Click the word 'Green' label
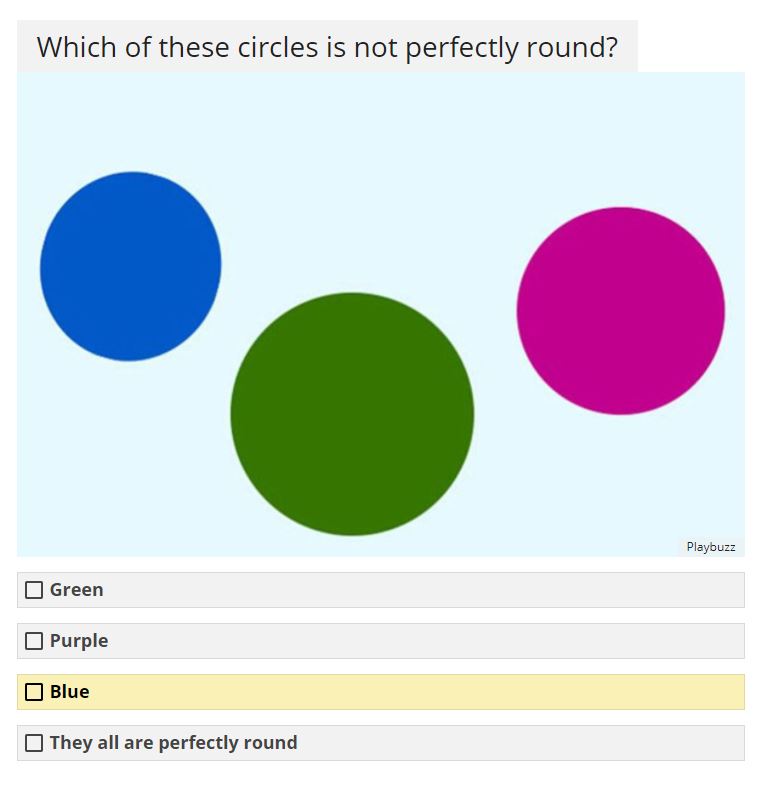The image size is (762, 799). click(x=76, y=590)
